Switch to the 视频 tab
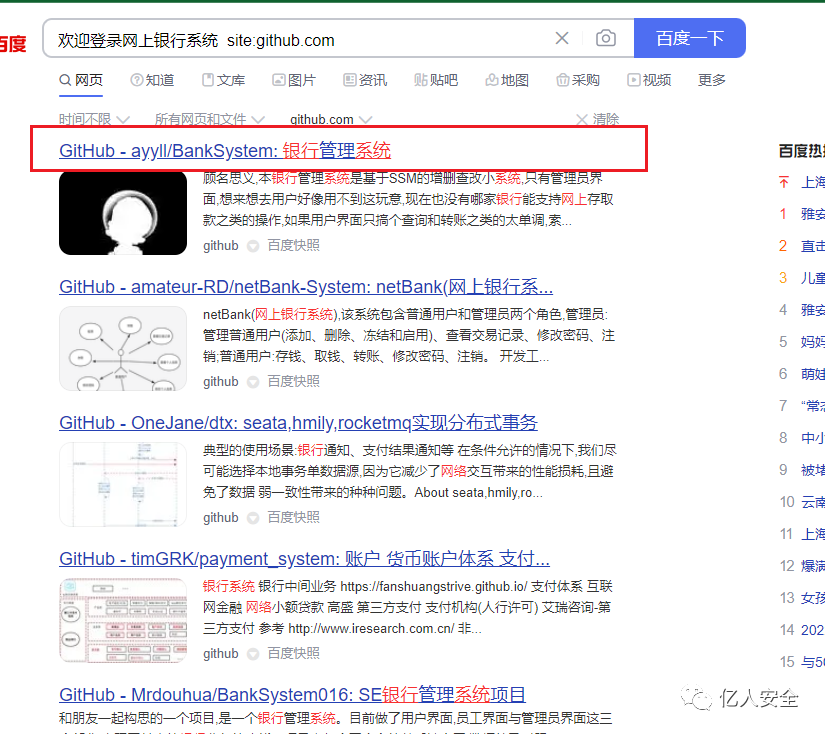Image resolution: width=825 pixels, height=734 pixels. coord(649,80)
